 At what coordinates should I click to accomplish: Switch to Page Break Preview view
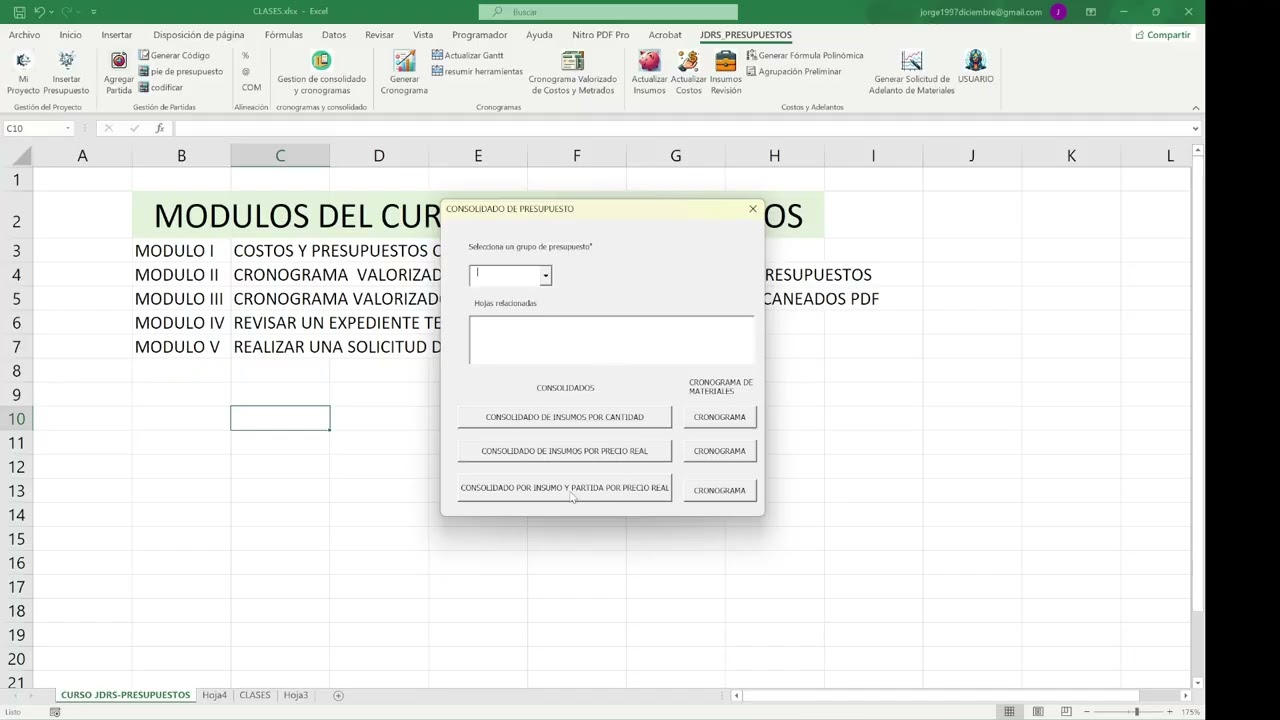coord(1066,711)
